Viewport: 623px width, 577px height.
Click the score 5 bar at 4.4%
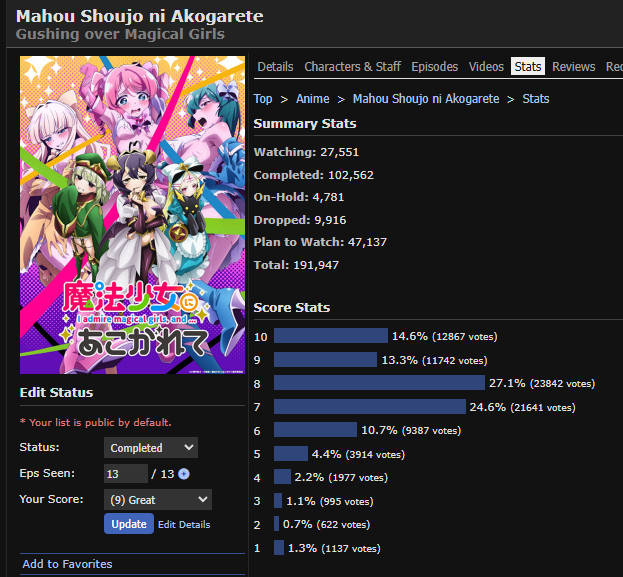[291, 453]
